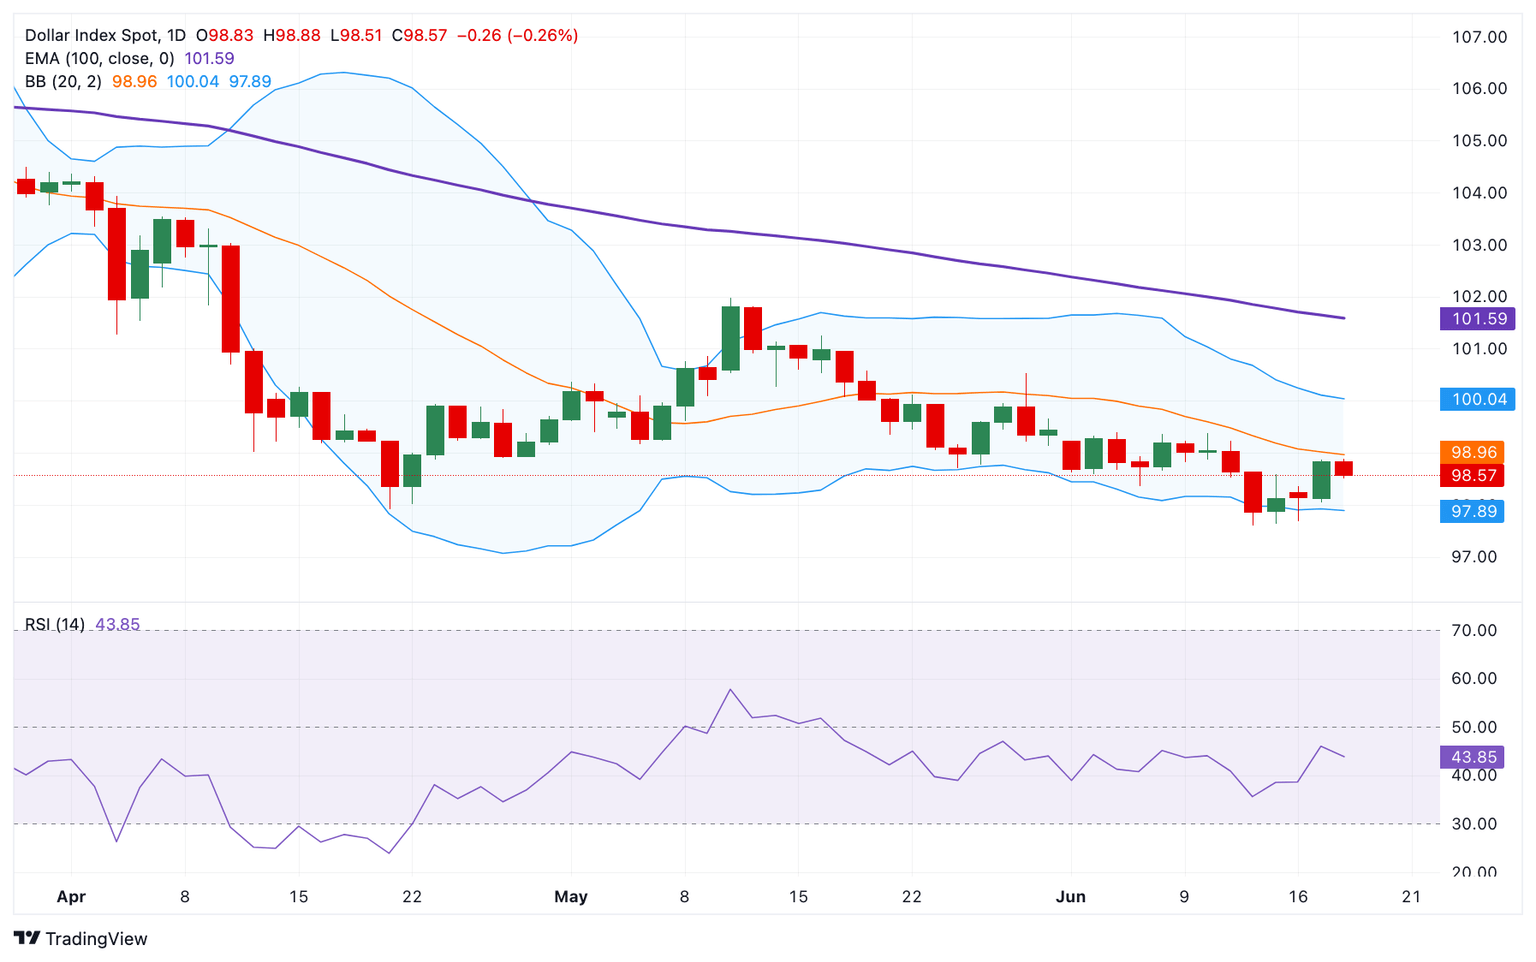Click the purple 101.59 EMA price tag
This screenshot has width=1536, height=962.
pyautogui.click(x=1477, y=319)
